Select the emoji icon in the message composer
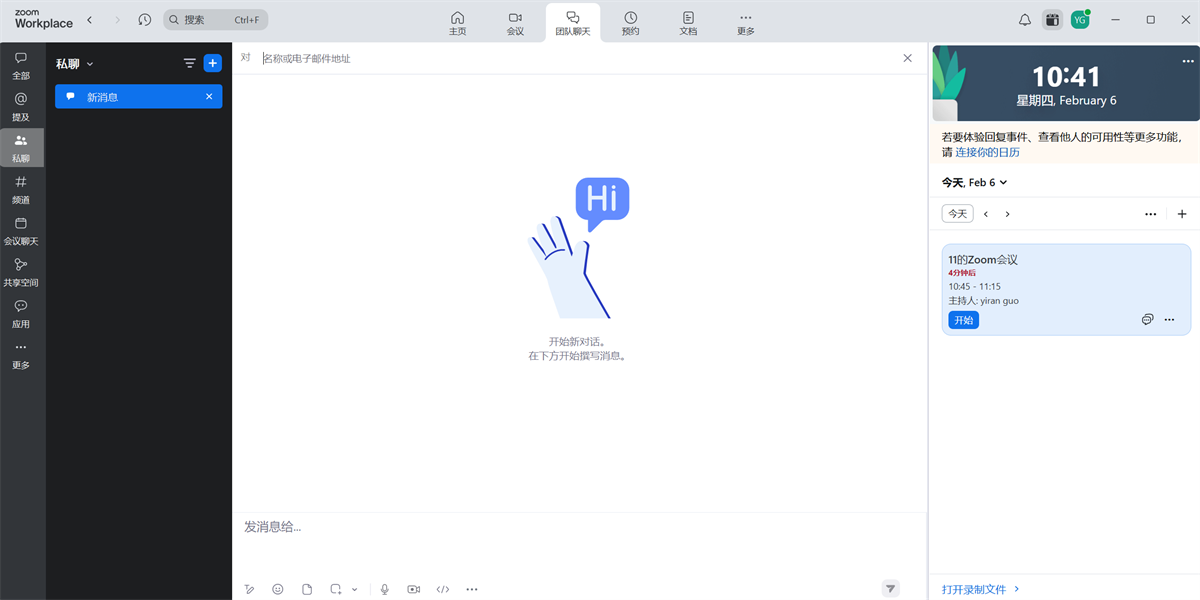Viewport: 1200px width, 600px height. 278,589
